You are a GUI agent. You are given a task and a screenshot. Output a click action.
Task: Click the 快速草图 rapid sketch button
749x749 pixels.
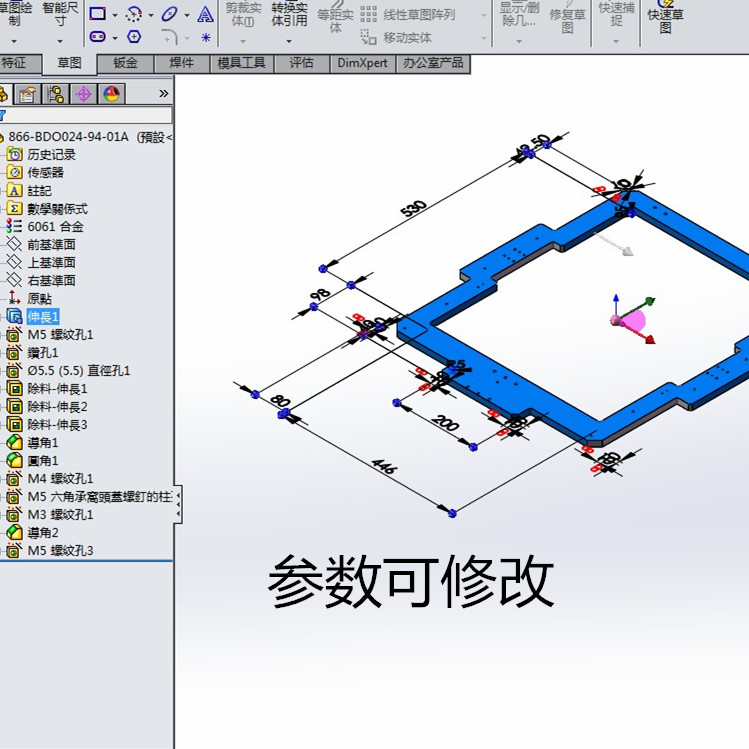click(665, 18)
